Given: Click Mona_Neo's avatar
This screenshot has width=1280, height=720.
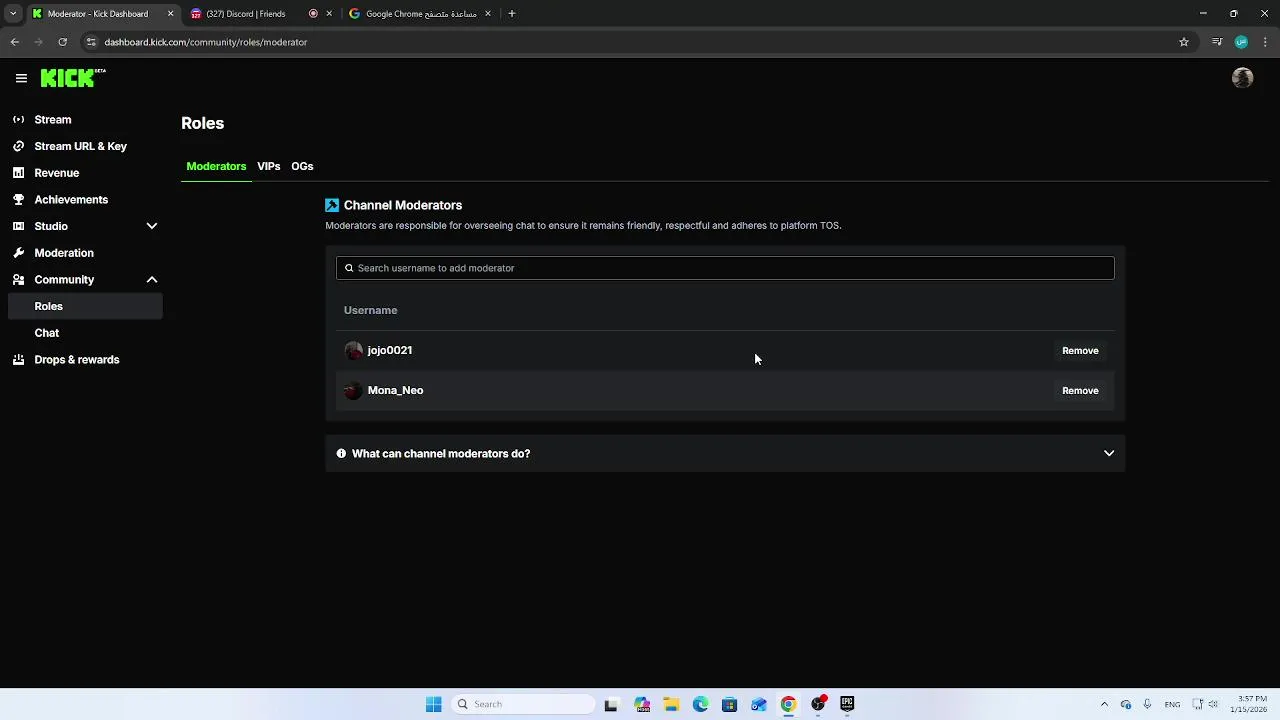Looking at the screenshot, I should pyautogui.click(x=353, y=390).
